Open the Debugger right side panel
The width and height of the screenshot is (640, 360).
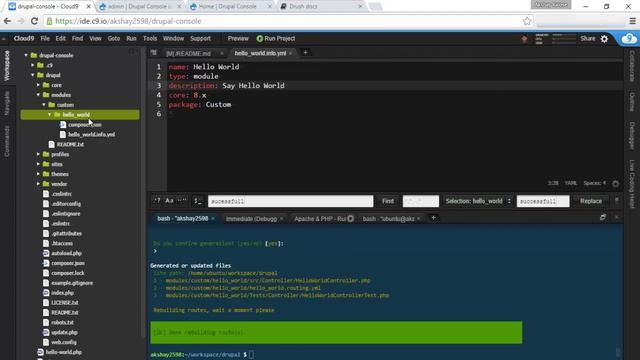click(x=632, y=135)
